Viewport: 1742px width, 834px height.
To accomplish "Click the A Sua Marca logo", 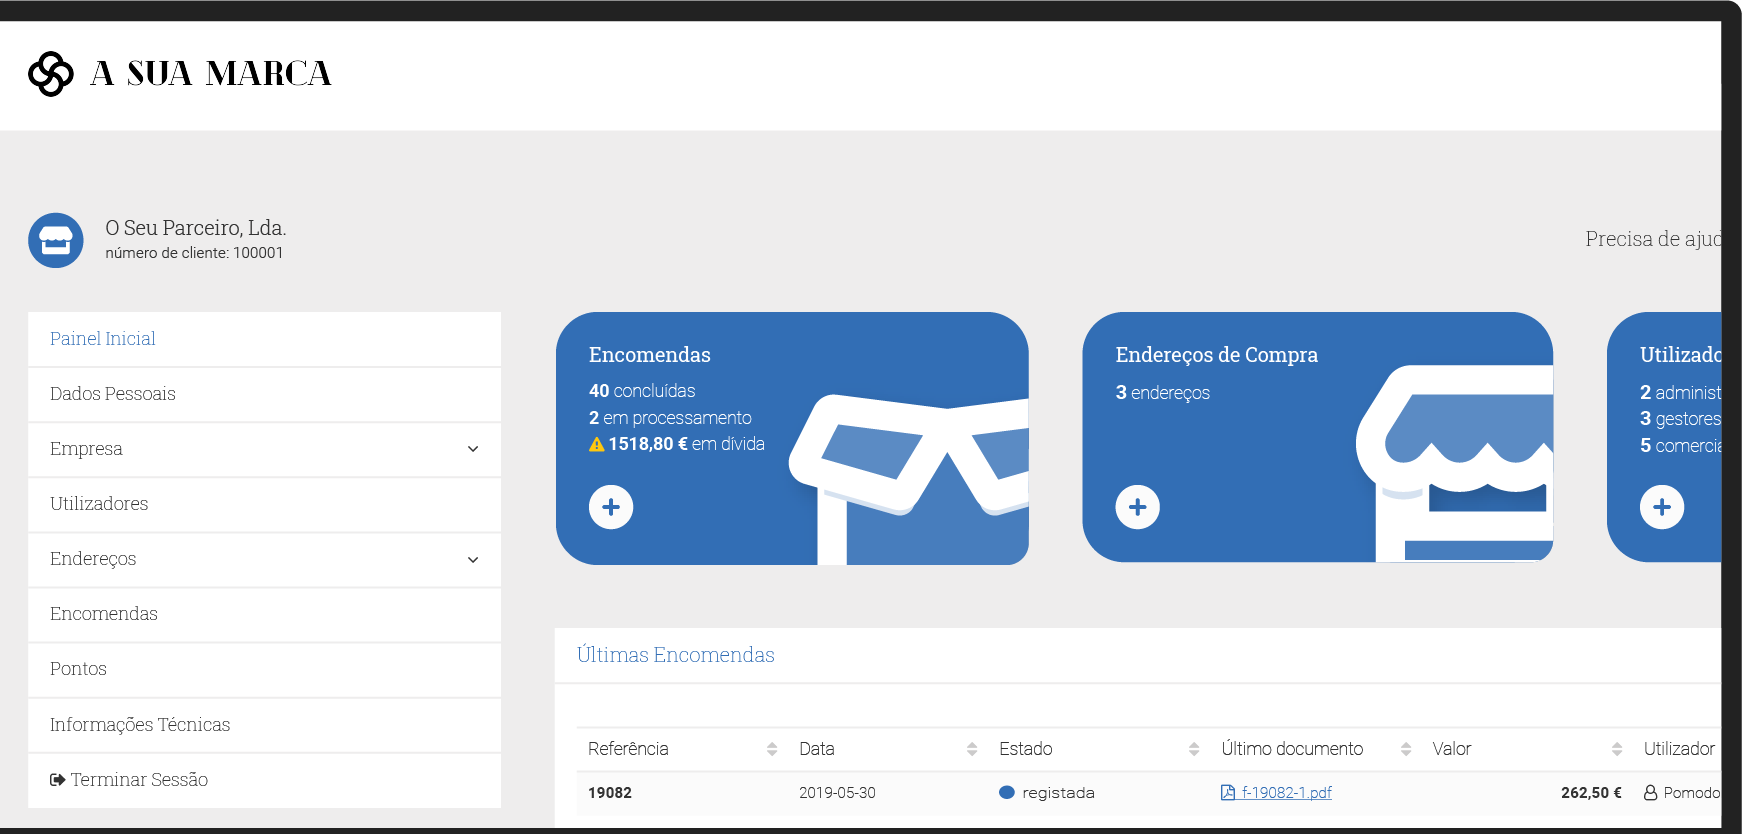I will point(180,74).
